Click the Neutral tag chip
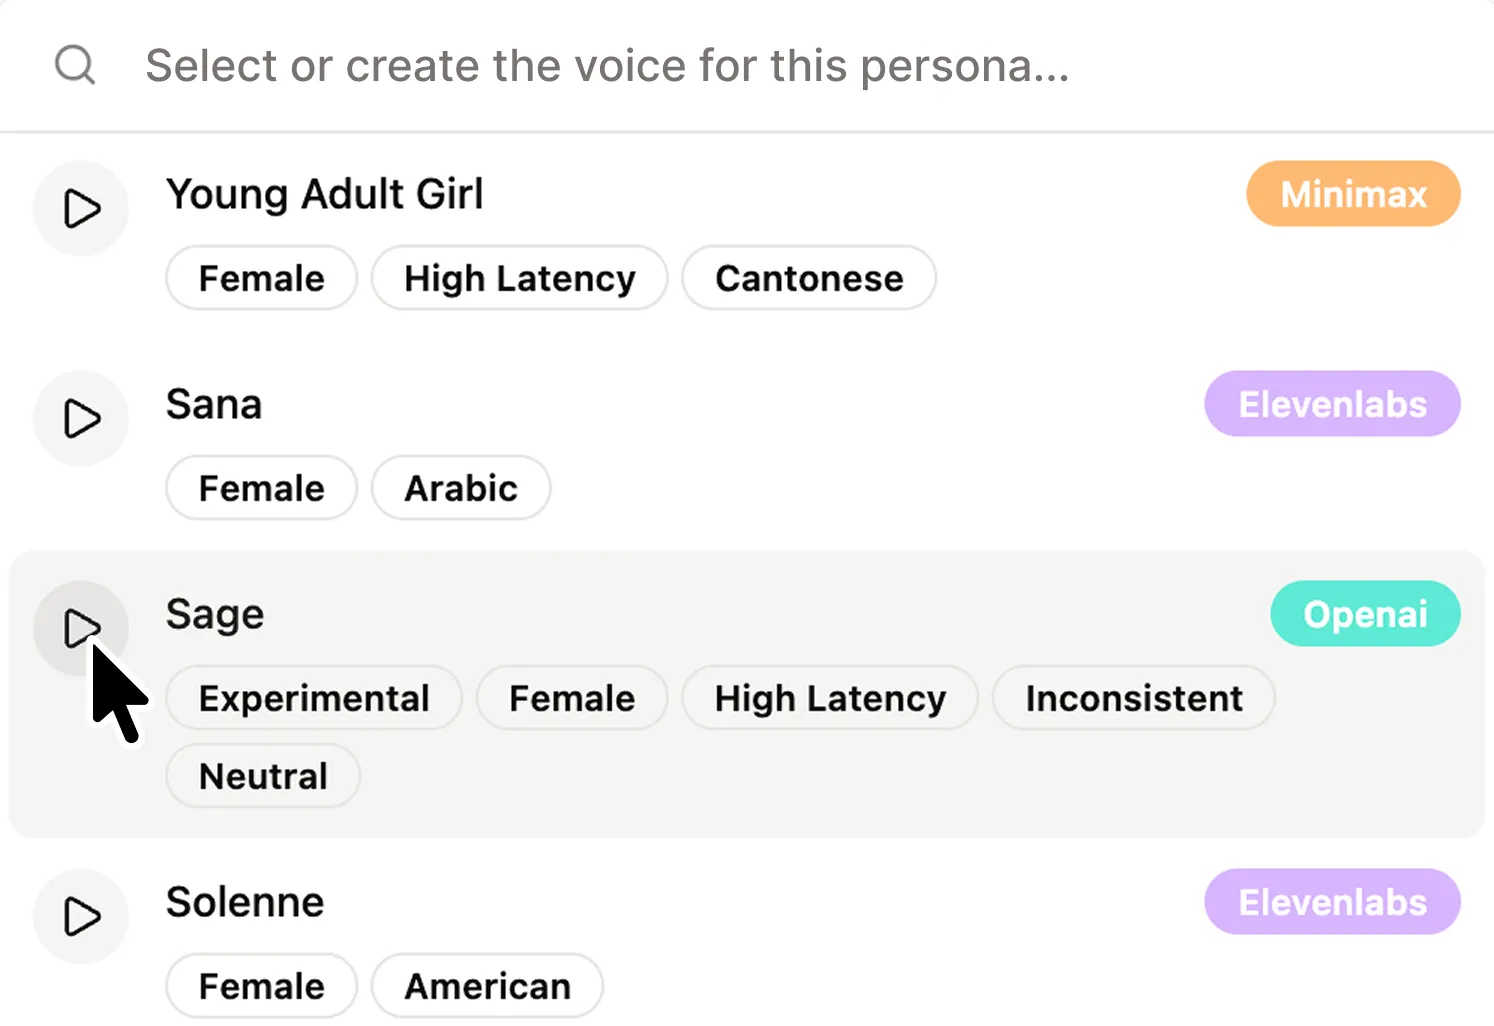 tap(262, 776)
